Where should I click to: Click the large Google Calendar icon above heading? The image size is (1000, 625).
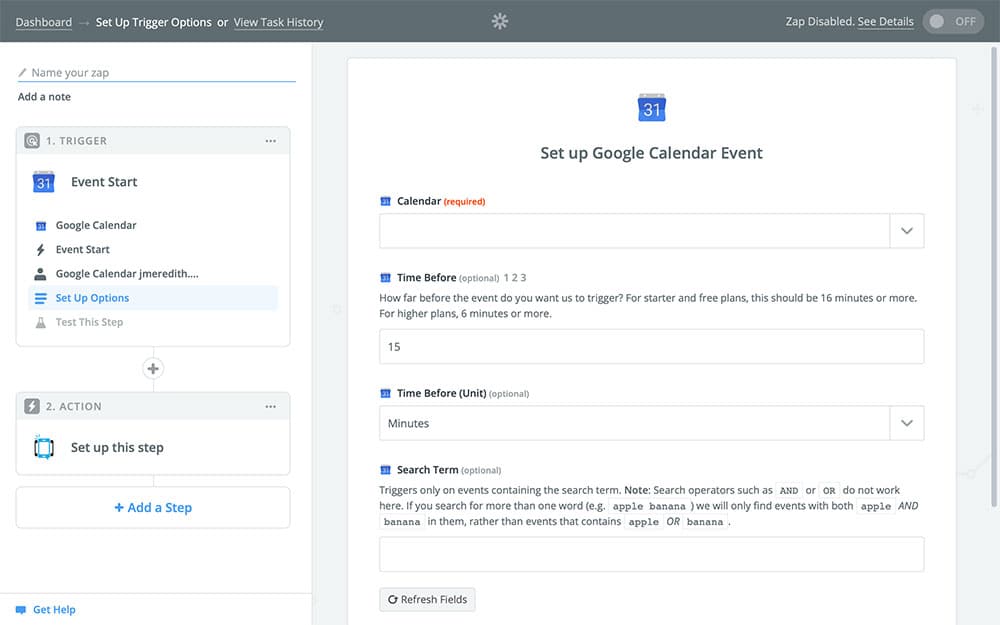point(652,109)
